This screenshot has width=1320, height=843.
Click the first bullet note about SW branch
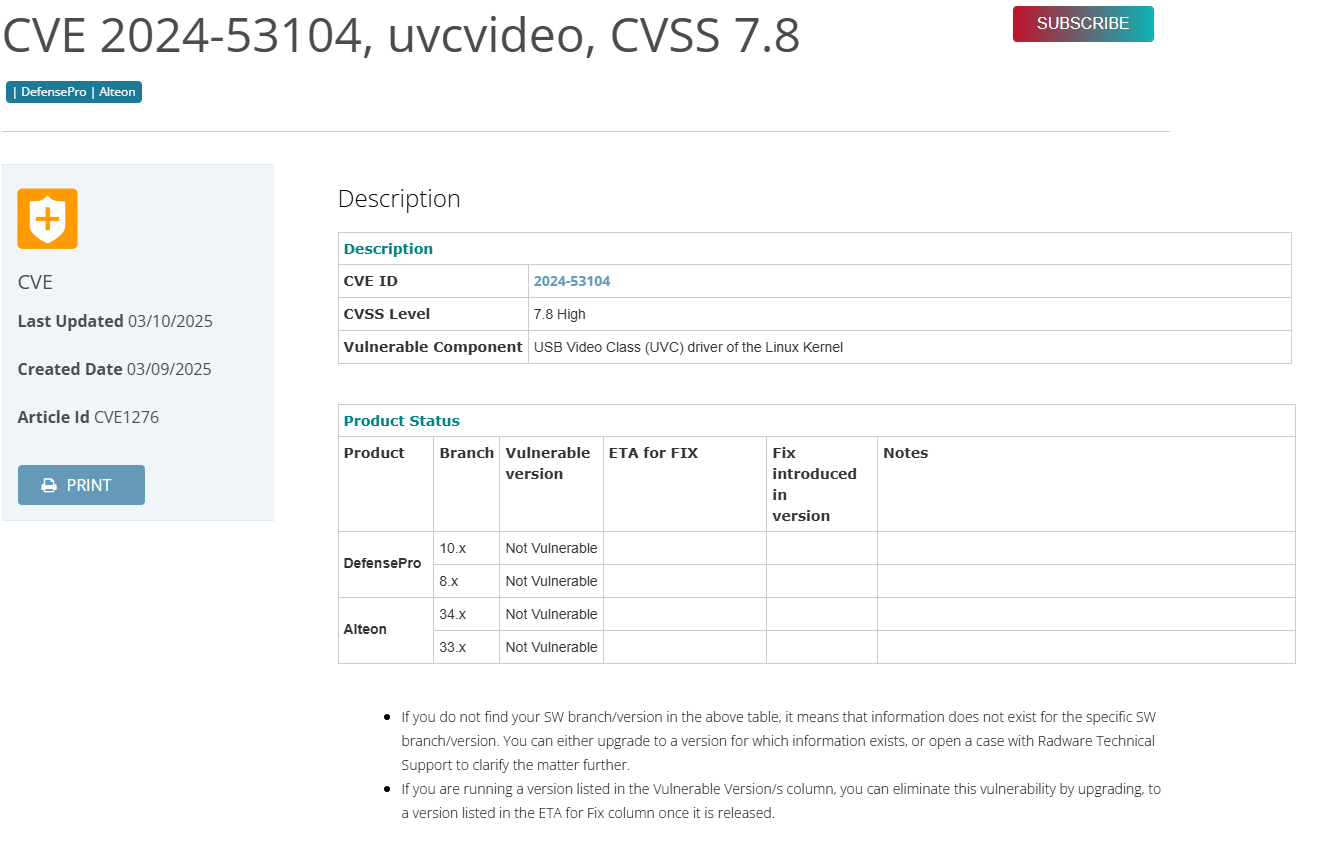(x=778, y=741)
